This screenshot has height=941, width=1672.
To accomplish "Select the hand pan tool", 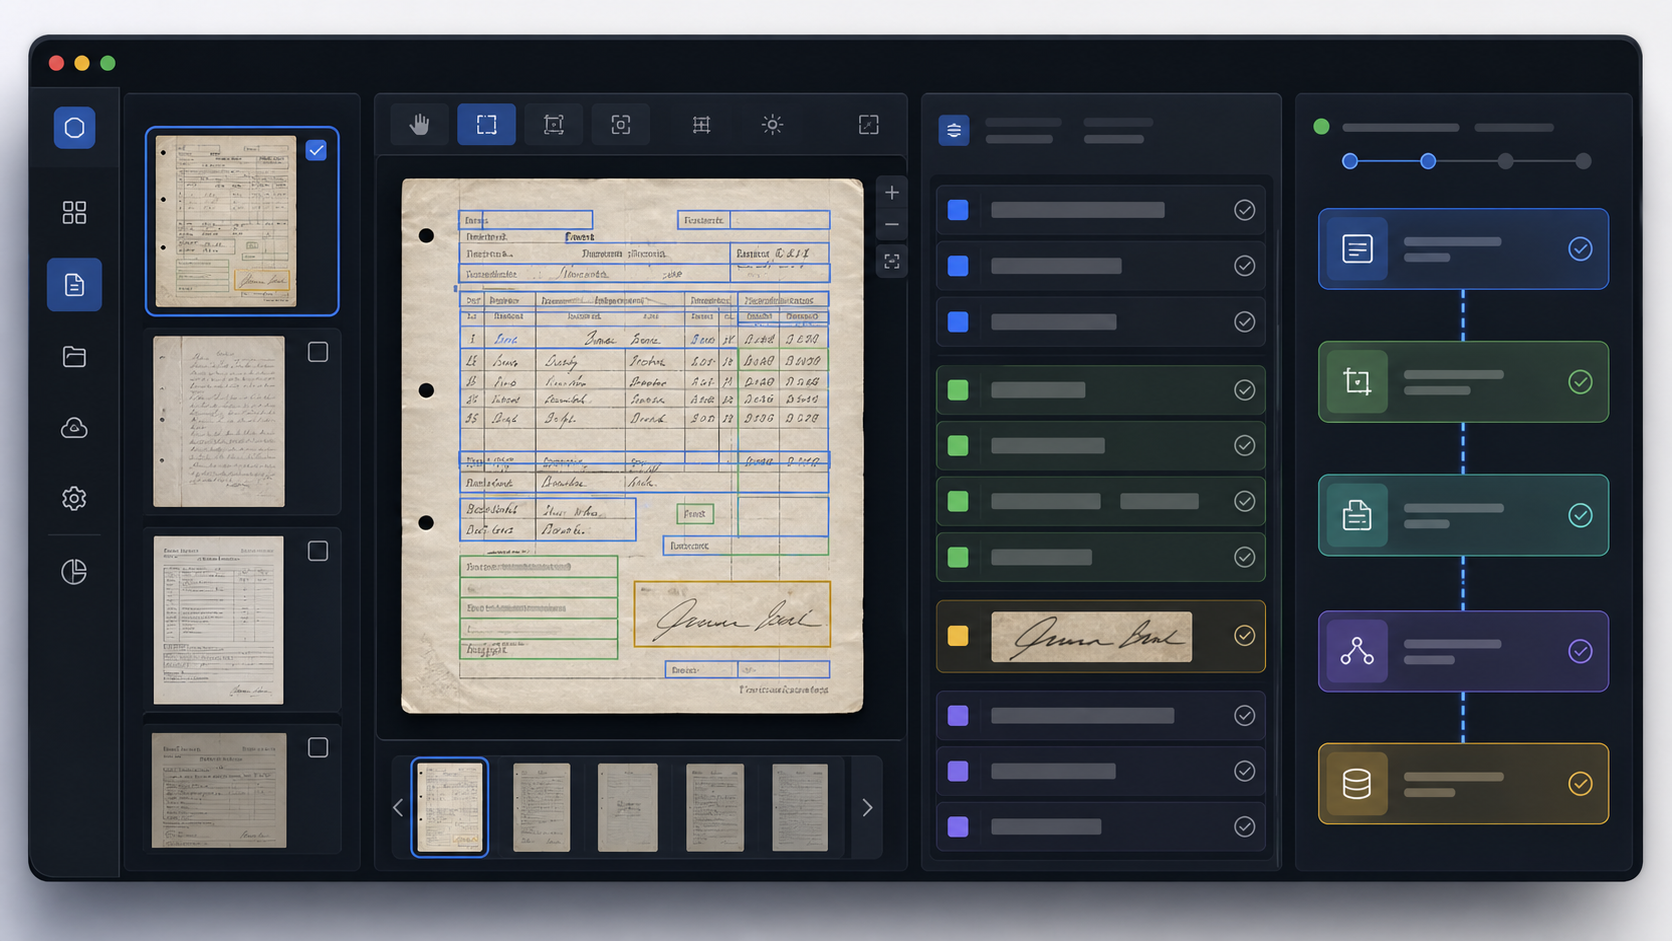I will [x=419, y=124].
